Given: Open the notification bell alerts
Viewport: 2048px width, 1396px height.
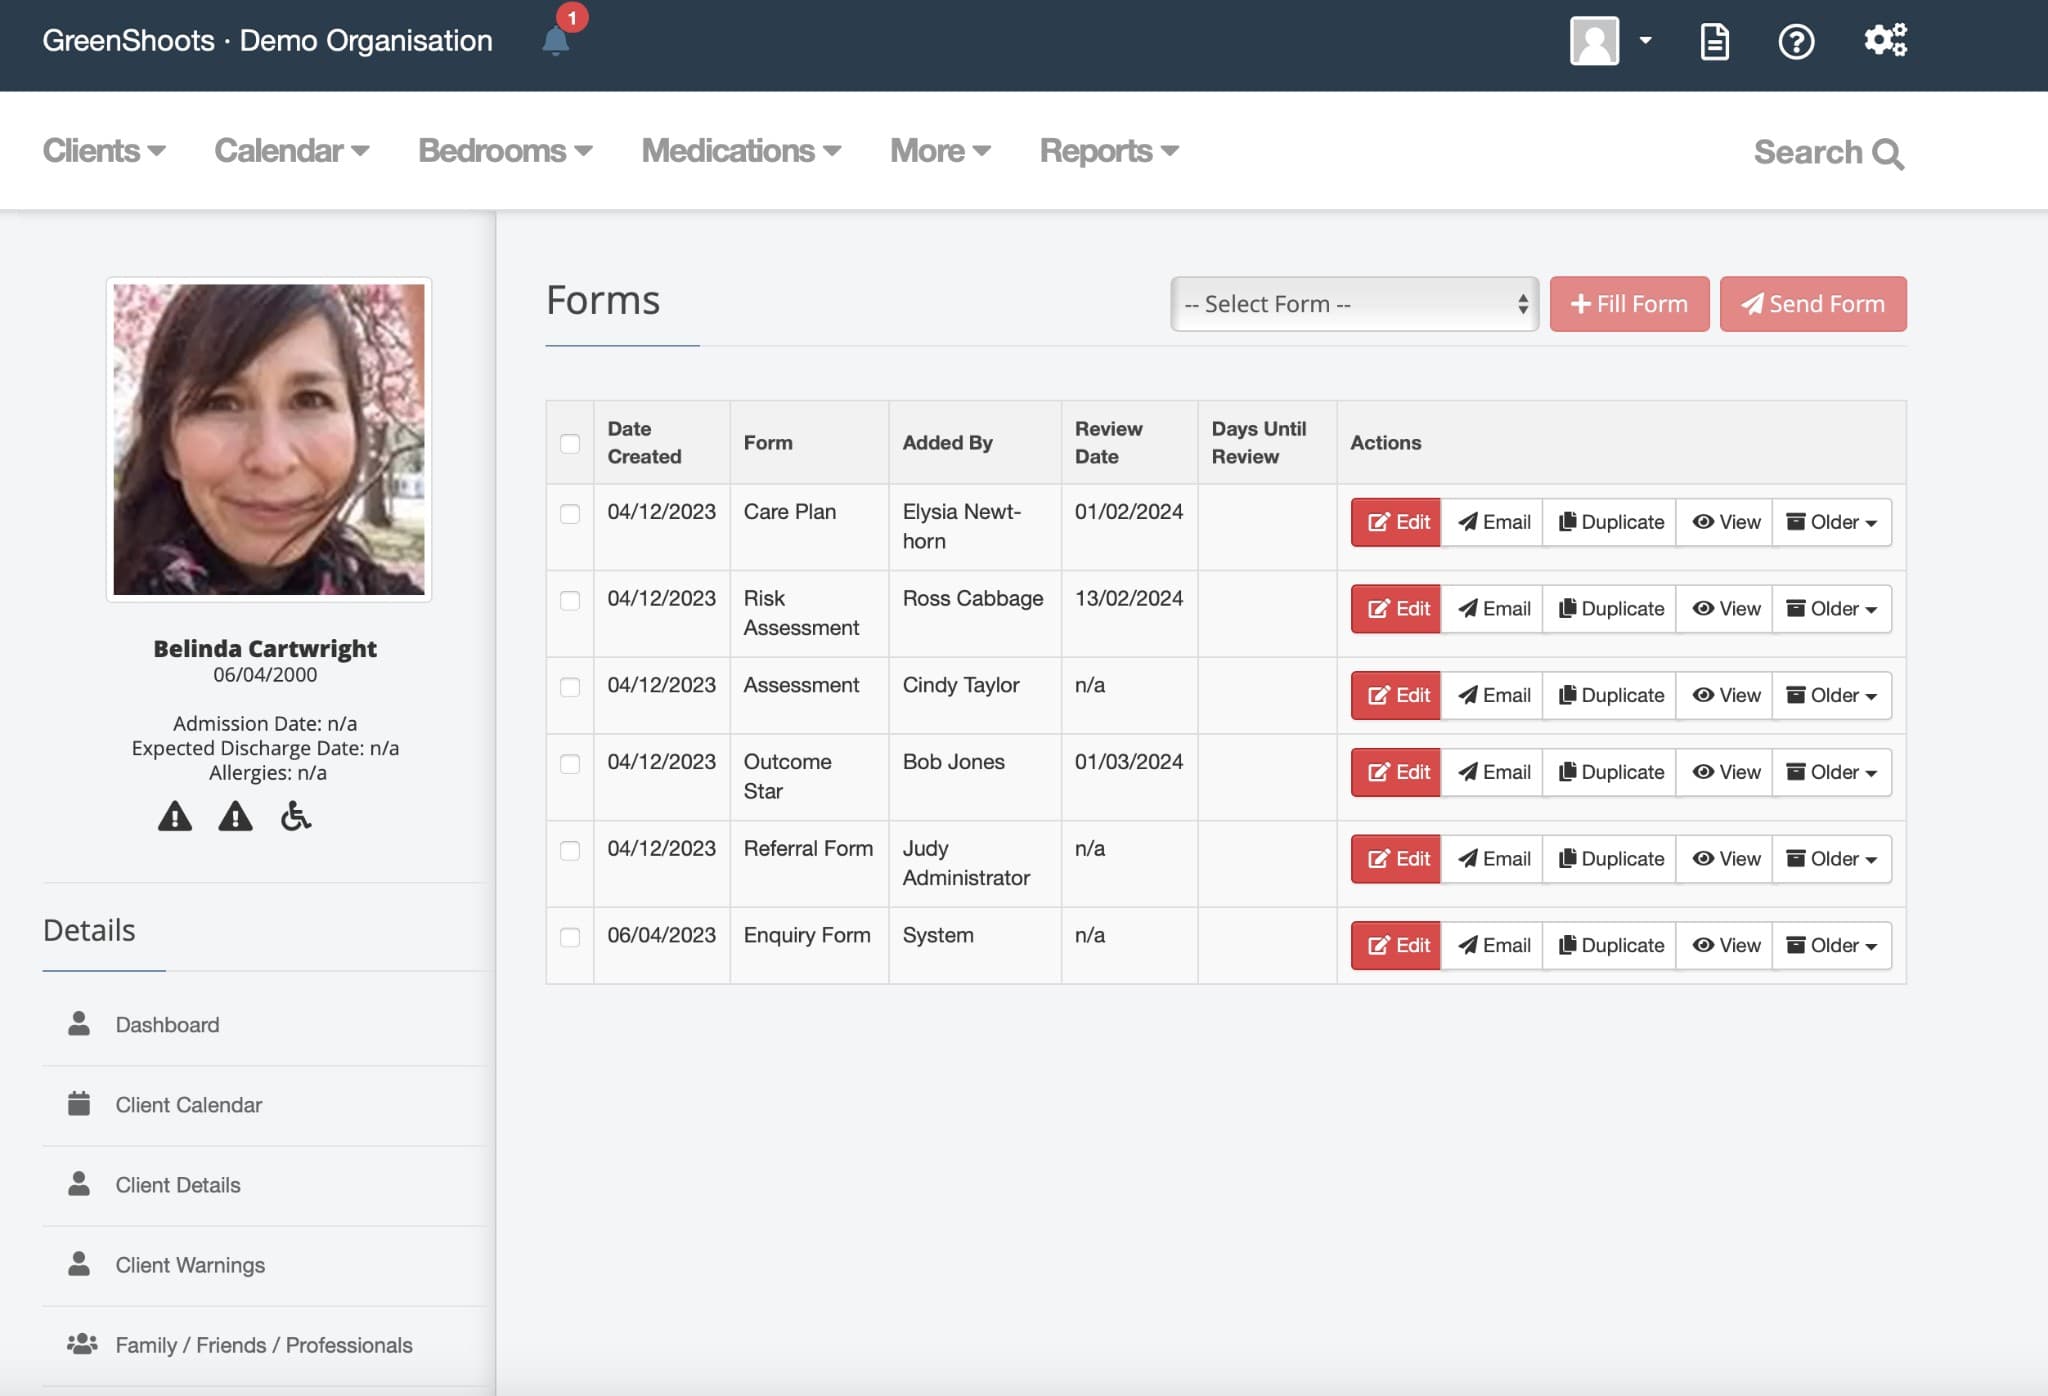Looking at the screenshot, I should coord(557,40).
